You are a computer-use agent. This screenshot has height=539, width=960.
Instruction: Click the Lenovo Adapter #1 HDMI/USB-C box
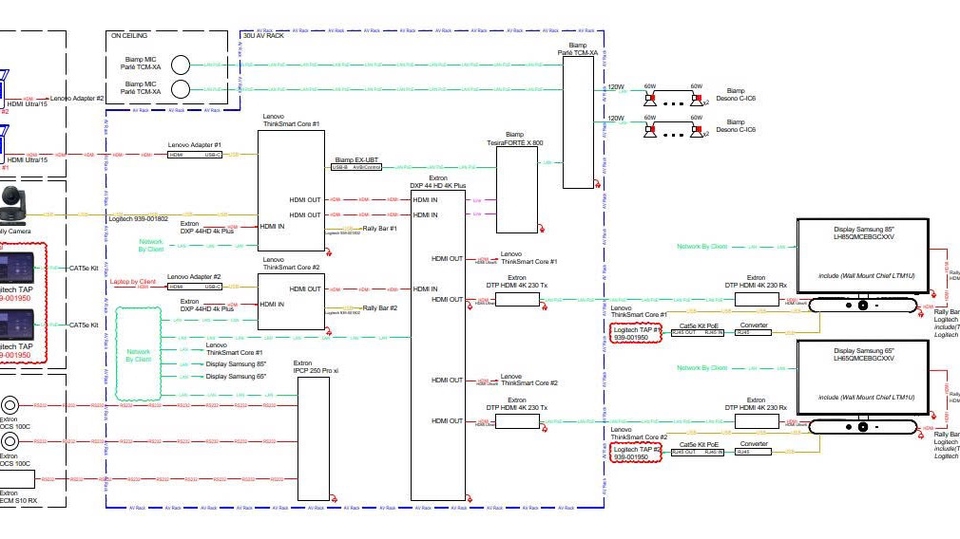point(195,155)
